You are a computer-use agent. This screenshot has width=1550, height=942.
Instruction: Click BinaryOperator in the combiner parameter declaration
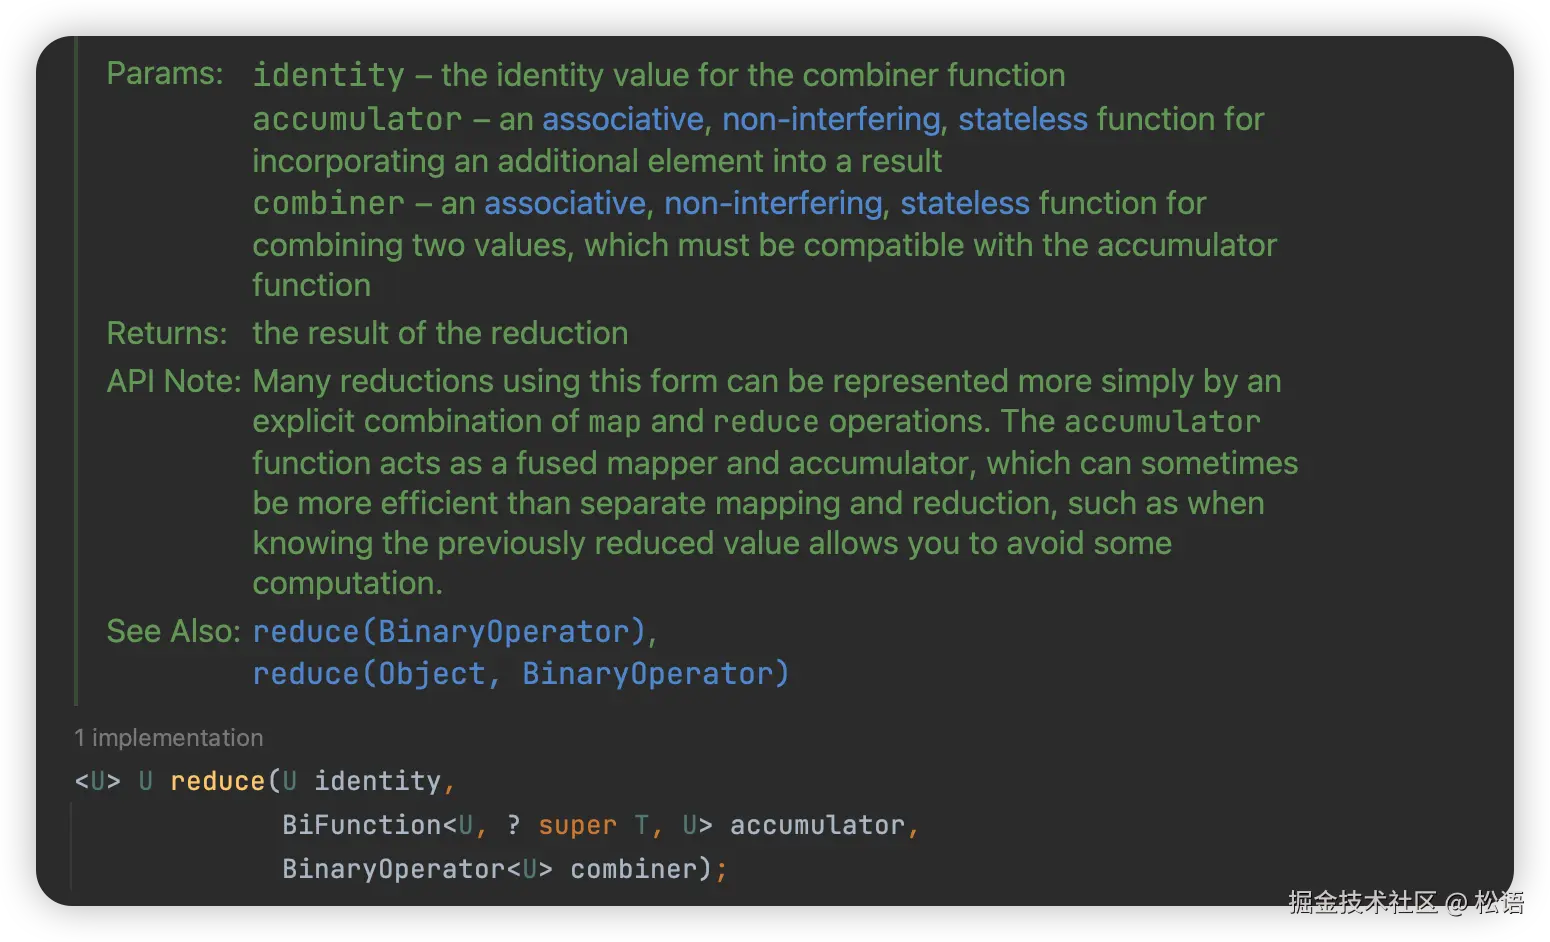[x=393, y=869]
